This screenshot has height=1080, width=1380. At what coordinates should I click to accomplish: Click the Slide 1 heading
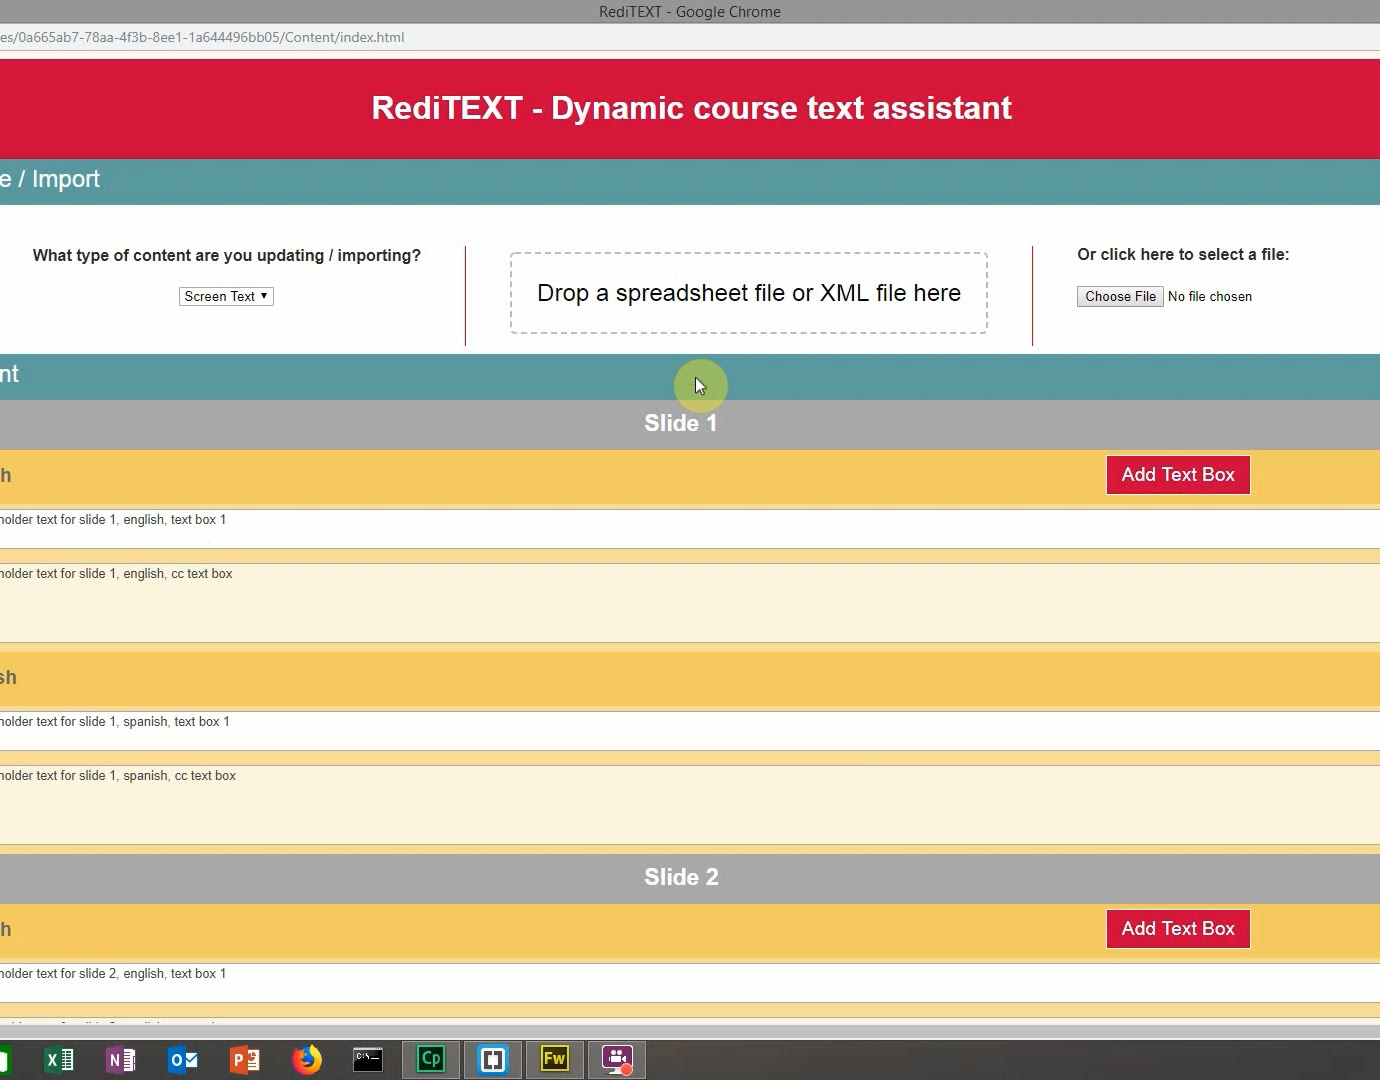coord(681,423)
